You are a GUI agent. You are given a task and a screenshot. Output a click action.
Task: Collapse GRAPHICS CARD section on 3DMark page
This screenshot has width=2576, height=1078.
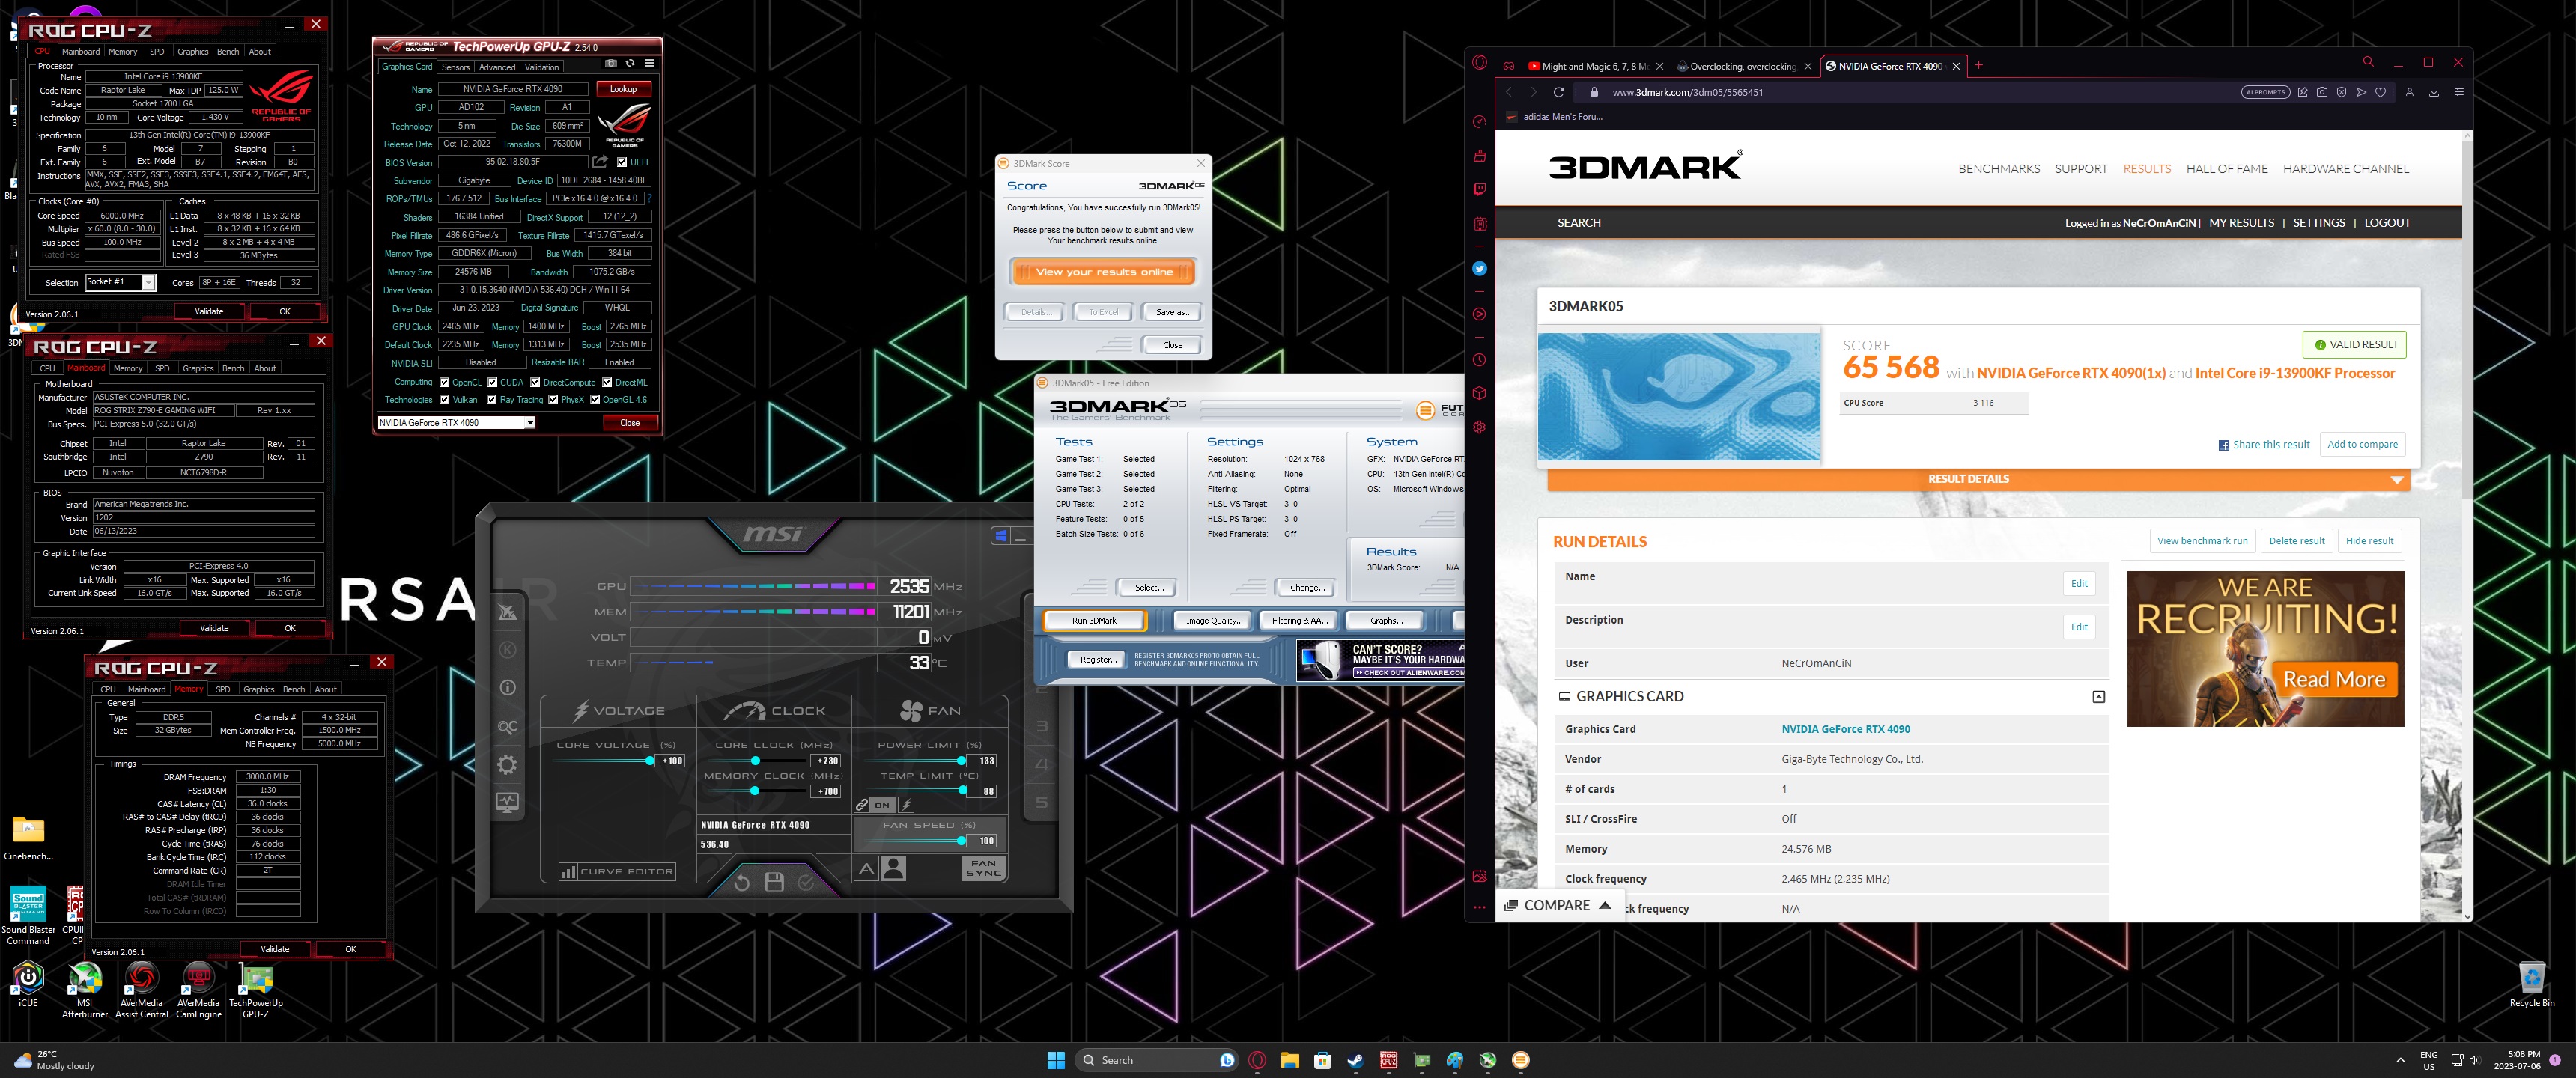(x=2098, y=697)
